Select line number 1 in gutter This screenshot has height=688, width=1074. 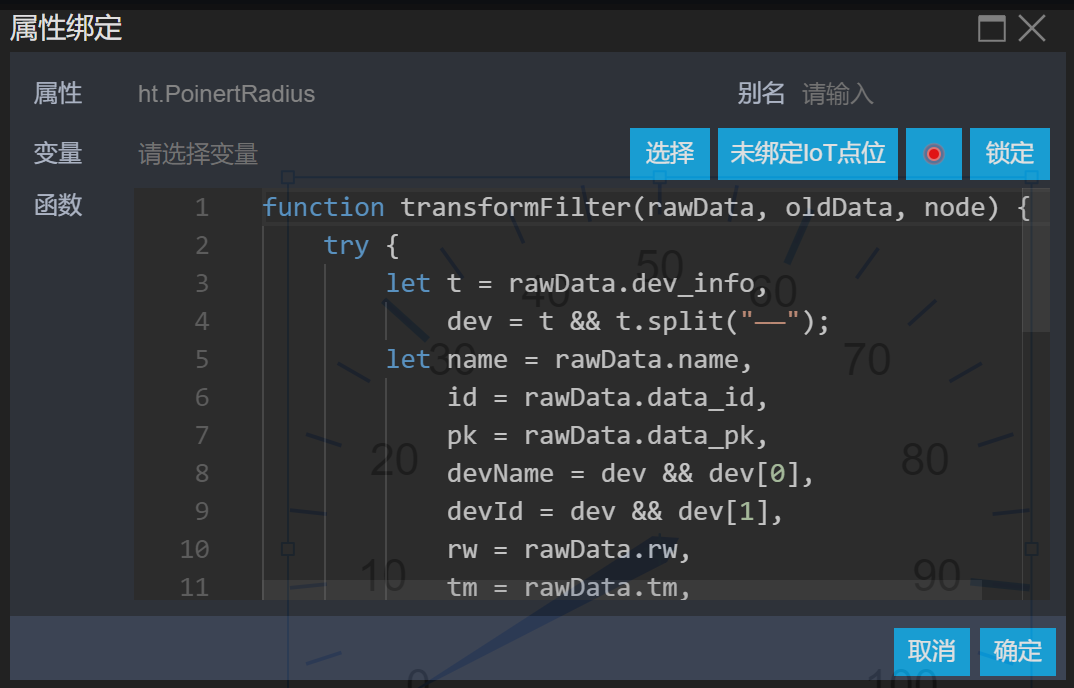coord(202,208)
